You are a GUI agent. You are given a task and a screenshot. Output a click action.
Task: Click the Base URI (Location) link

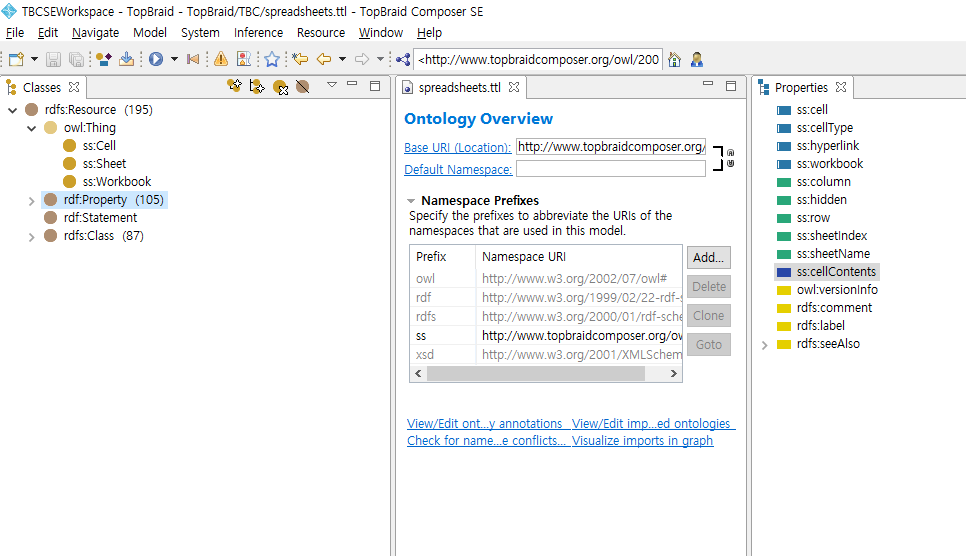[458, 148]
